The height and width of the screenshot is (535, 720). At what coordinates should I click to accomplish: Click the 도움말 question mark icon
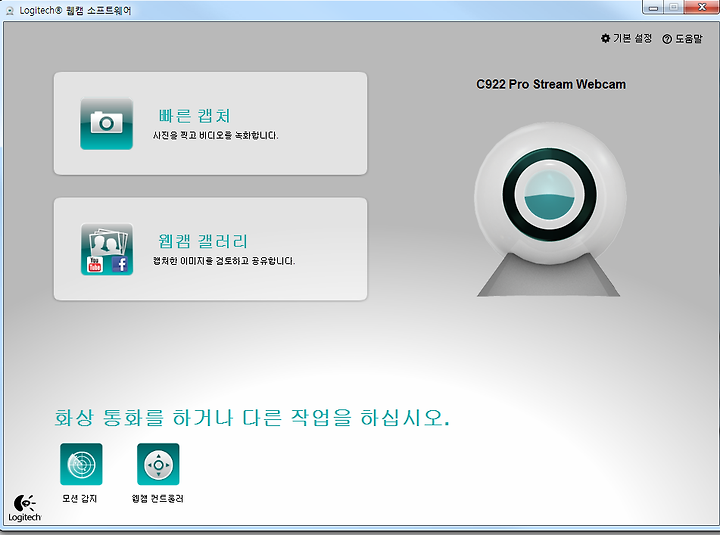click(667, 39)
